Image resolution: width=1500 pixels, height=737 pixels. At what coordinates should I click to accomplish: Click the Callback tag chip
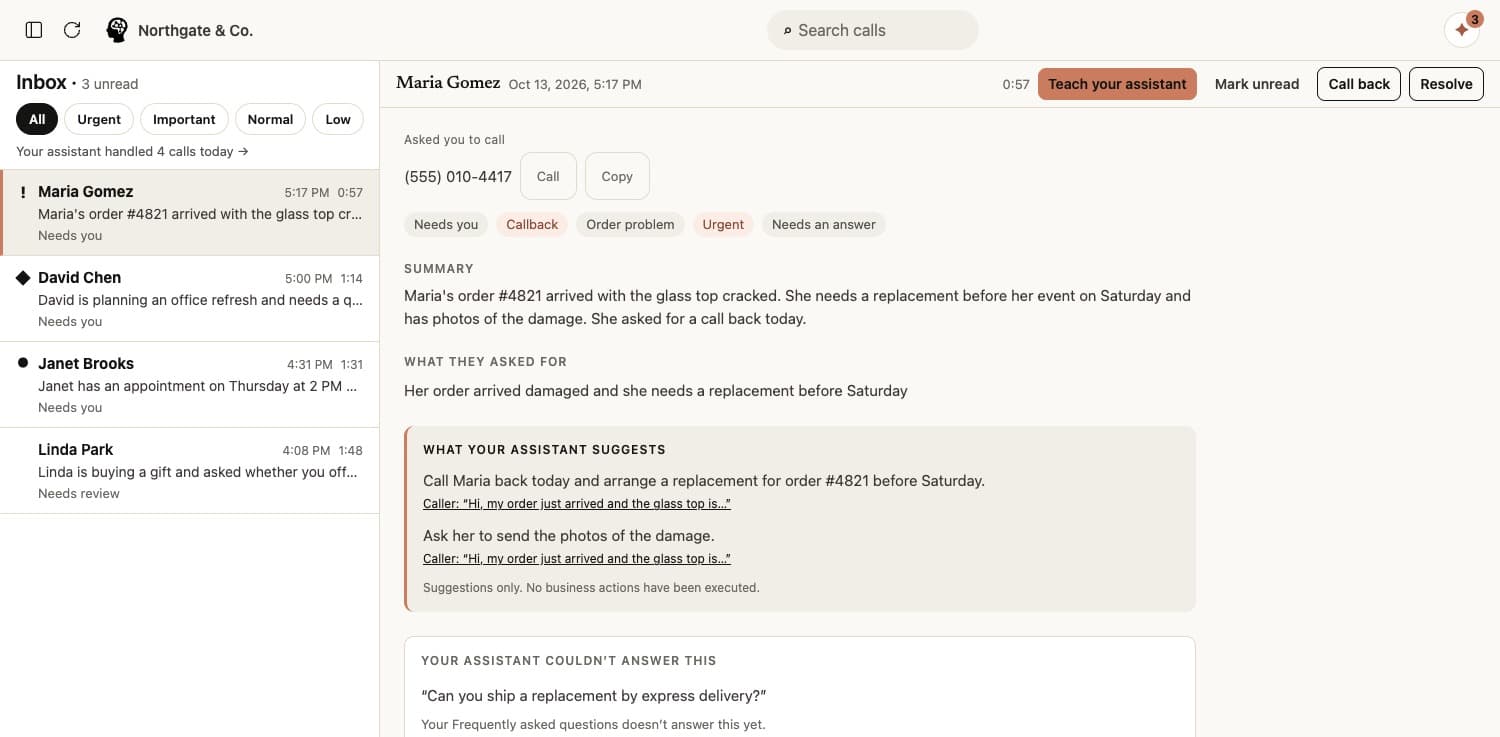point(532,224)
